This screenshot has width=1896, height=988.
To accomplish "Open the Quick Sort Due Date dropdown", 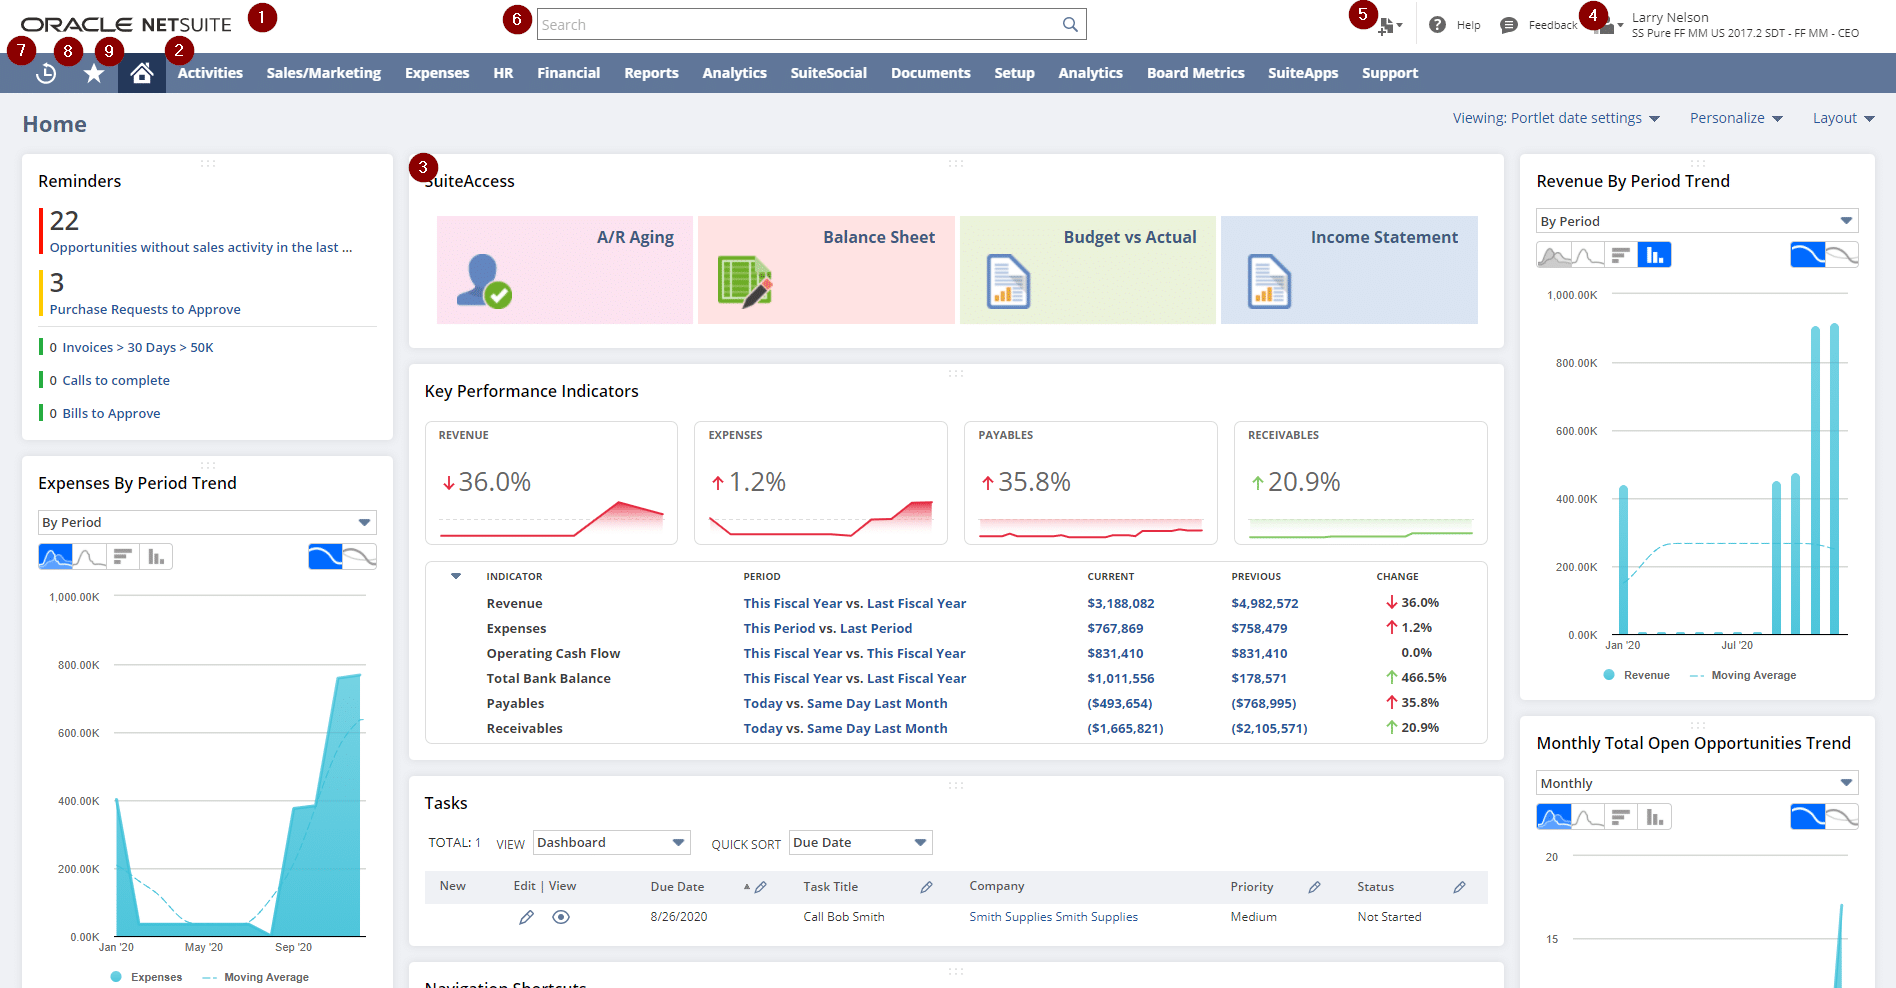I will (859, 842).
